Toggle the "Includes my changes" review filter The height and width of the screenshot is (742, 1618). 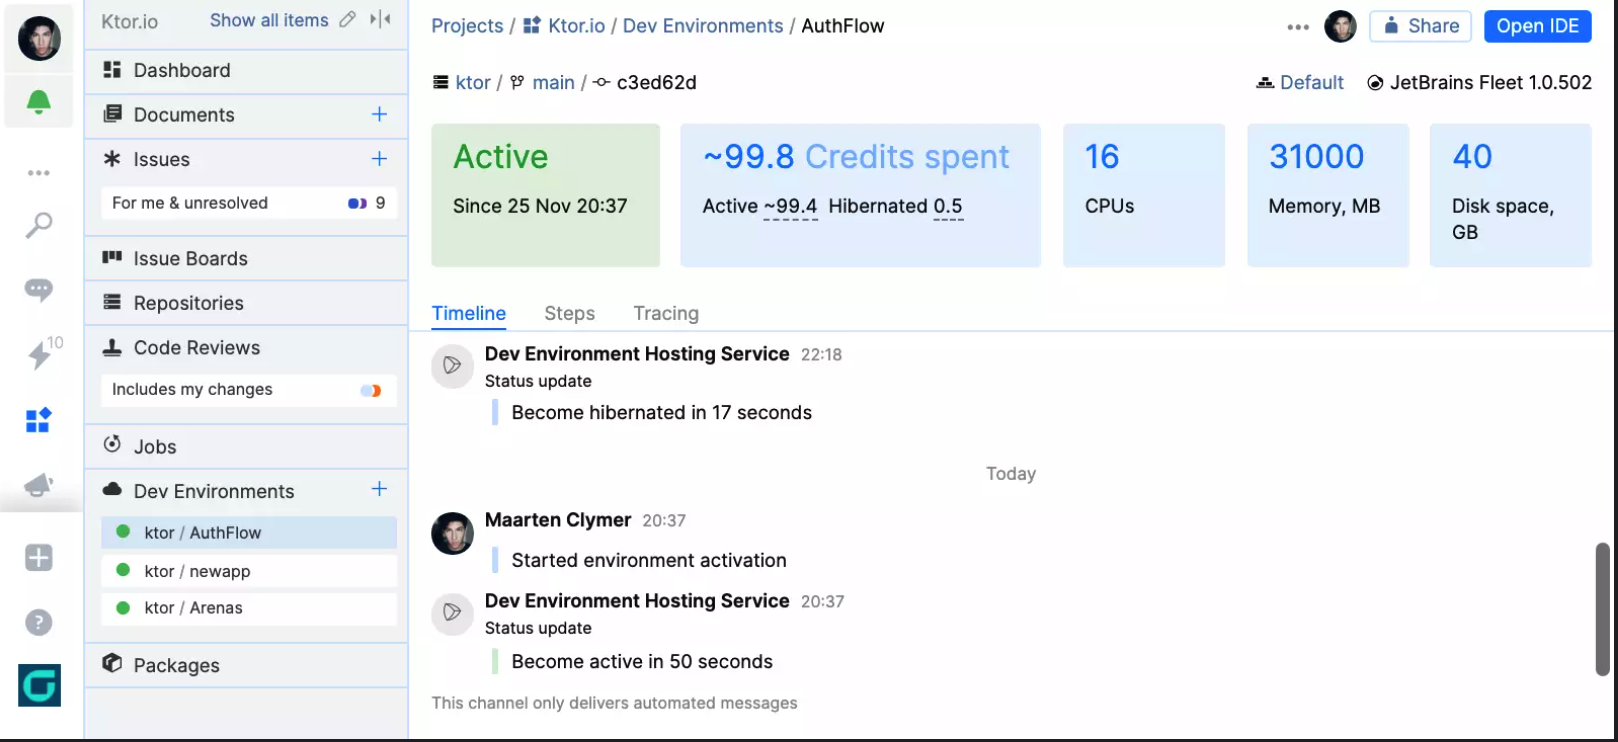371,390
